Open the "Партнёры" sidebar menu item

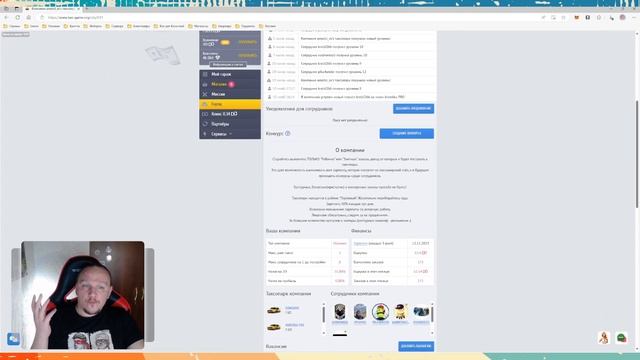point(230,124)
